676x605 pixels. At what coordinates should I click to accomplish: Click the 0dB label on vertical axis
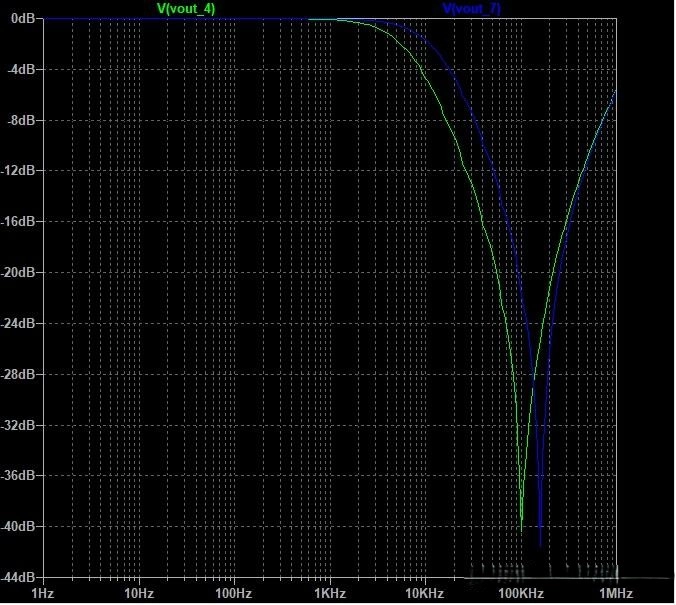(21, 19)
